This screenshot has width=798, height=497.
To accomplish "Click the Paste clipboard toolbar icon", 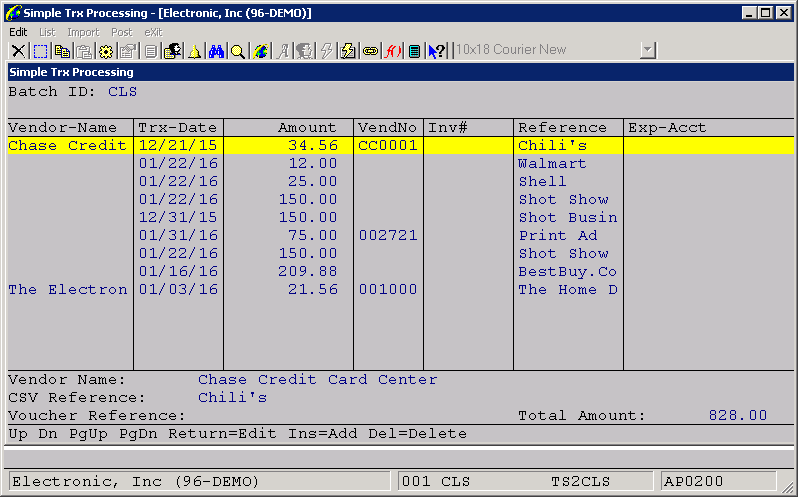I will [84, 51].
